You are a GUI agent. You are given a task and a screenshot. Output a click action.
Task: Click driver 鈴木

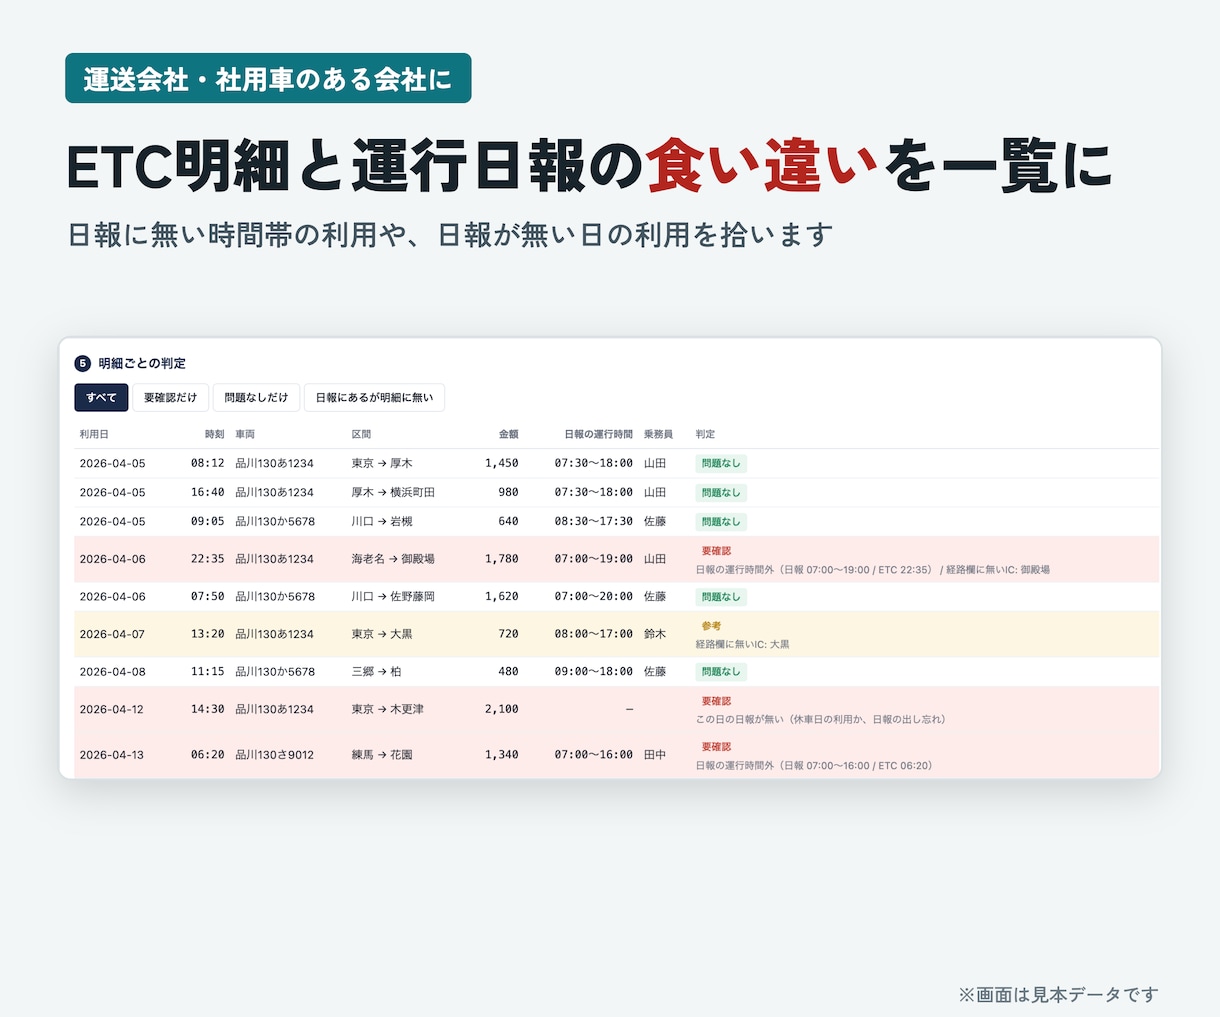coord(655,634)
